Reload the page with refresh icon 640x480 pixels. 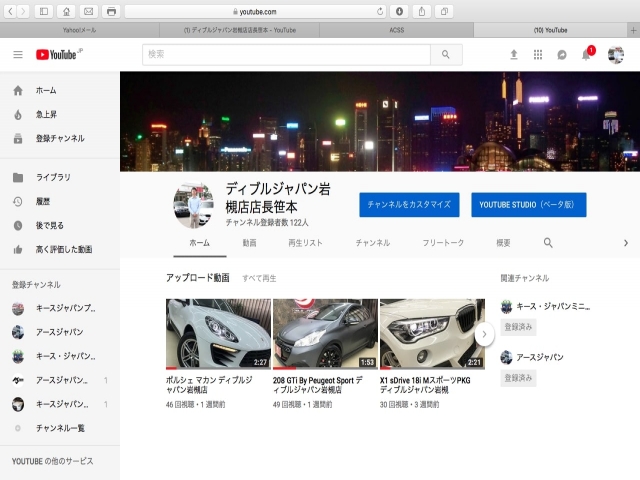380,11
